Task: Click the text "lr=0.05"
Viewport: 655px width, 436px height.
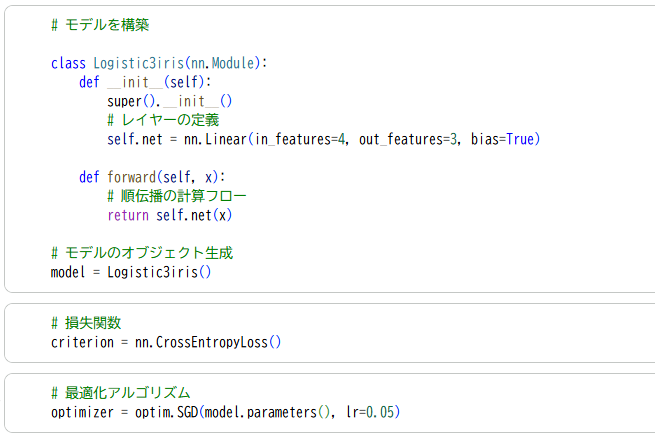Action: click(370, 412)
